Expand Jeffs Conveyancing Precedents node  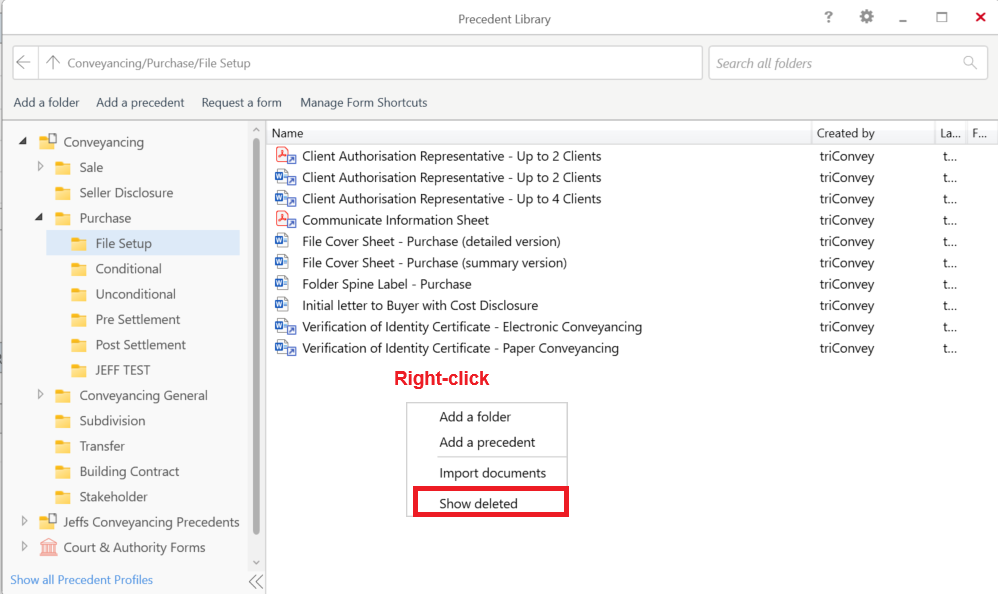24,521
